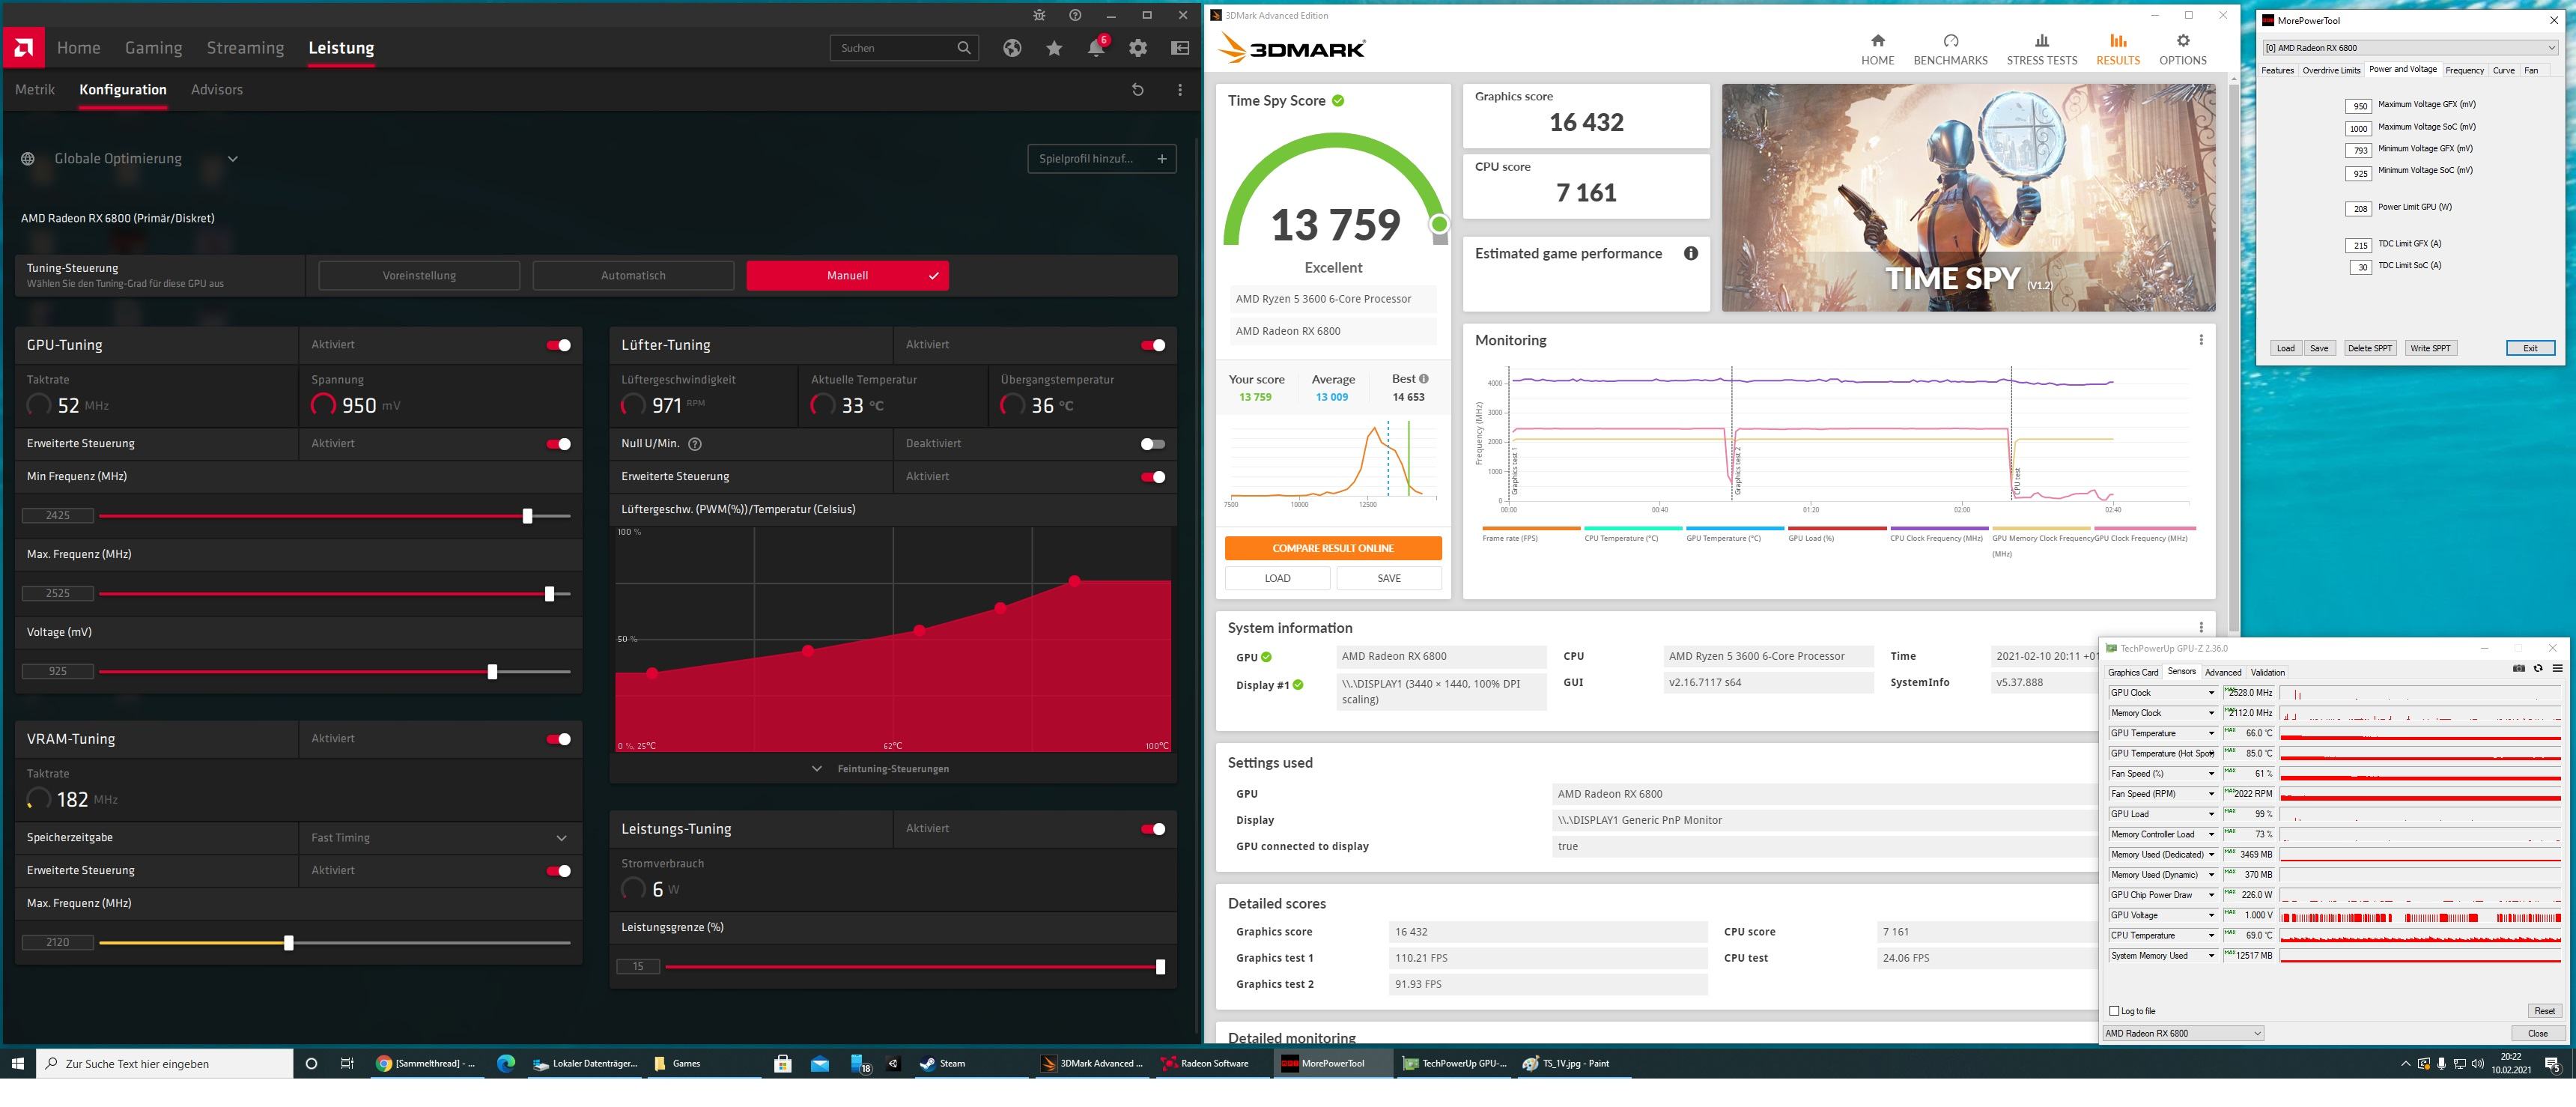Screen dimensions: 2576x1107
Task: Open the Speicherzeitgabe Fast Timing dropdown
Action: 561,838
